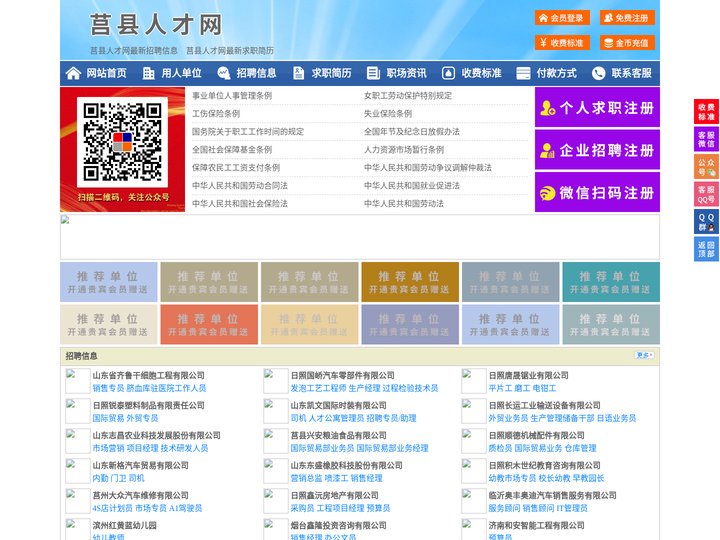The image size is (720, 540).
Task: Click the news icon beside 职场资讯
Action: tap(373, 73)
